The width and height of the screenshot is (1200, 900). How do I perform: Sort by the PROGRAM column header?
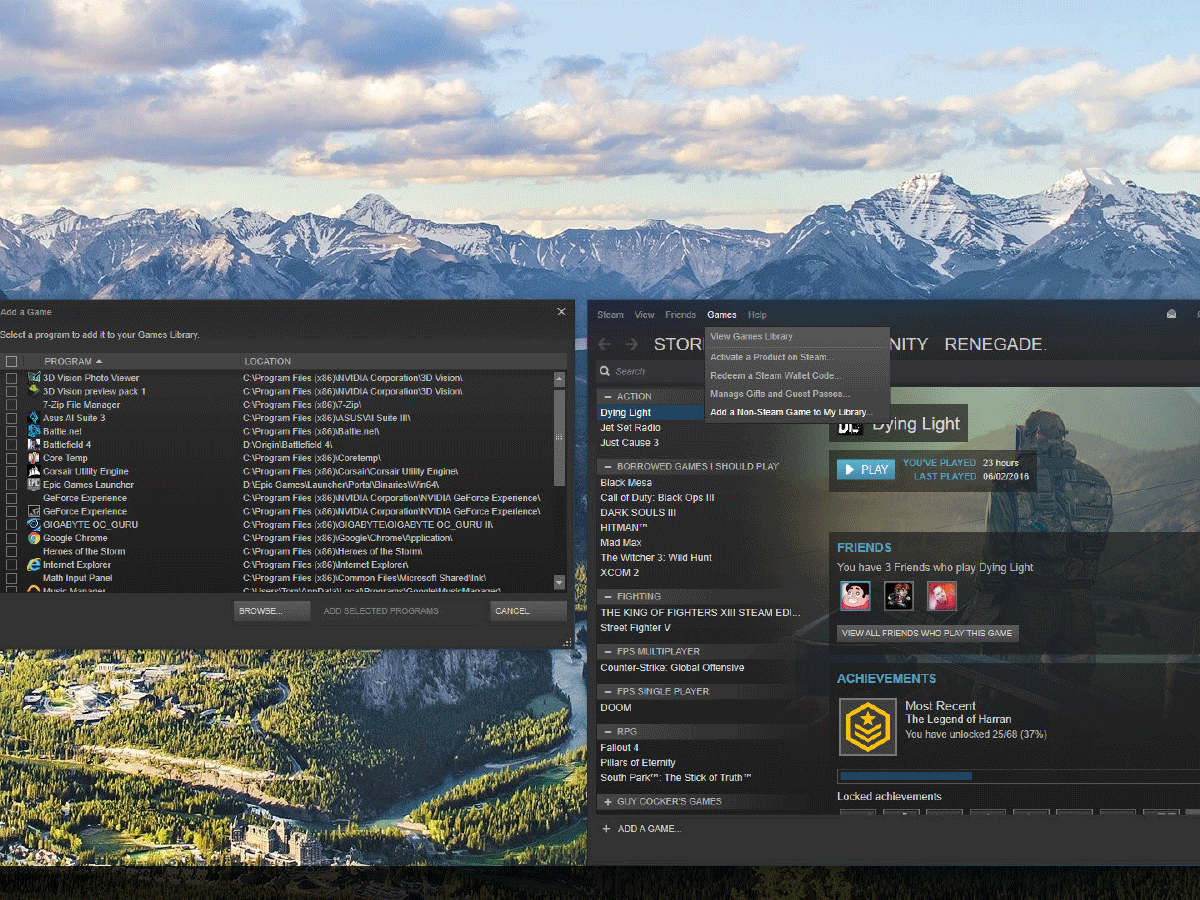coord(73,361)
